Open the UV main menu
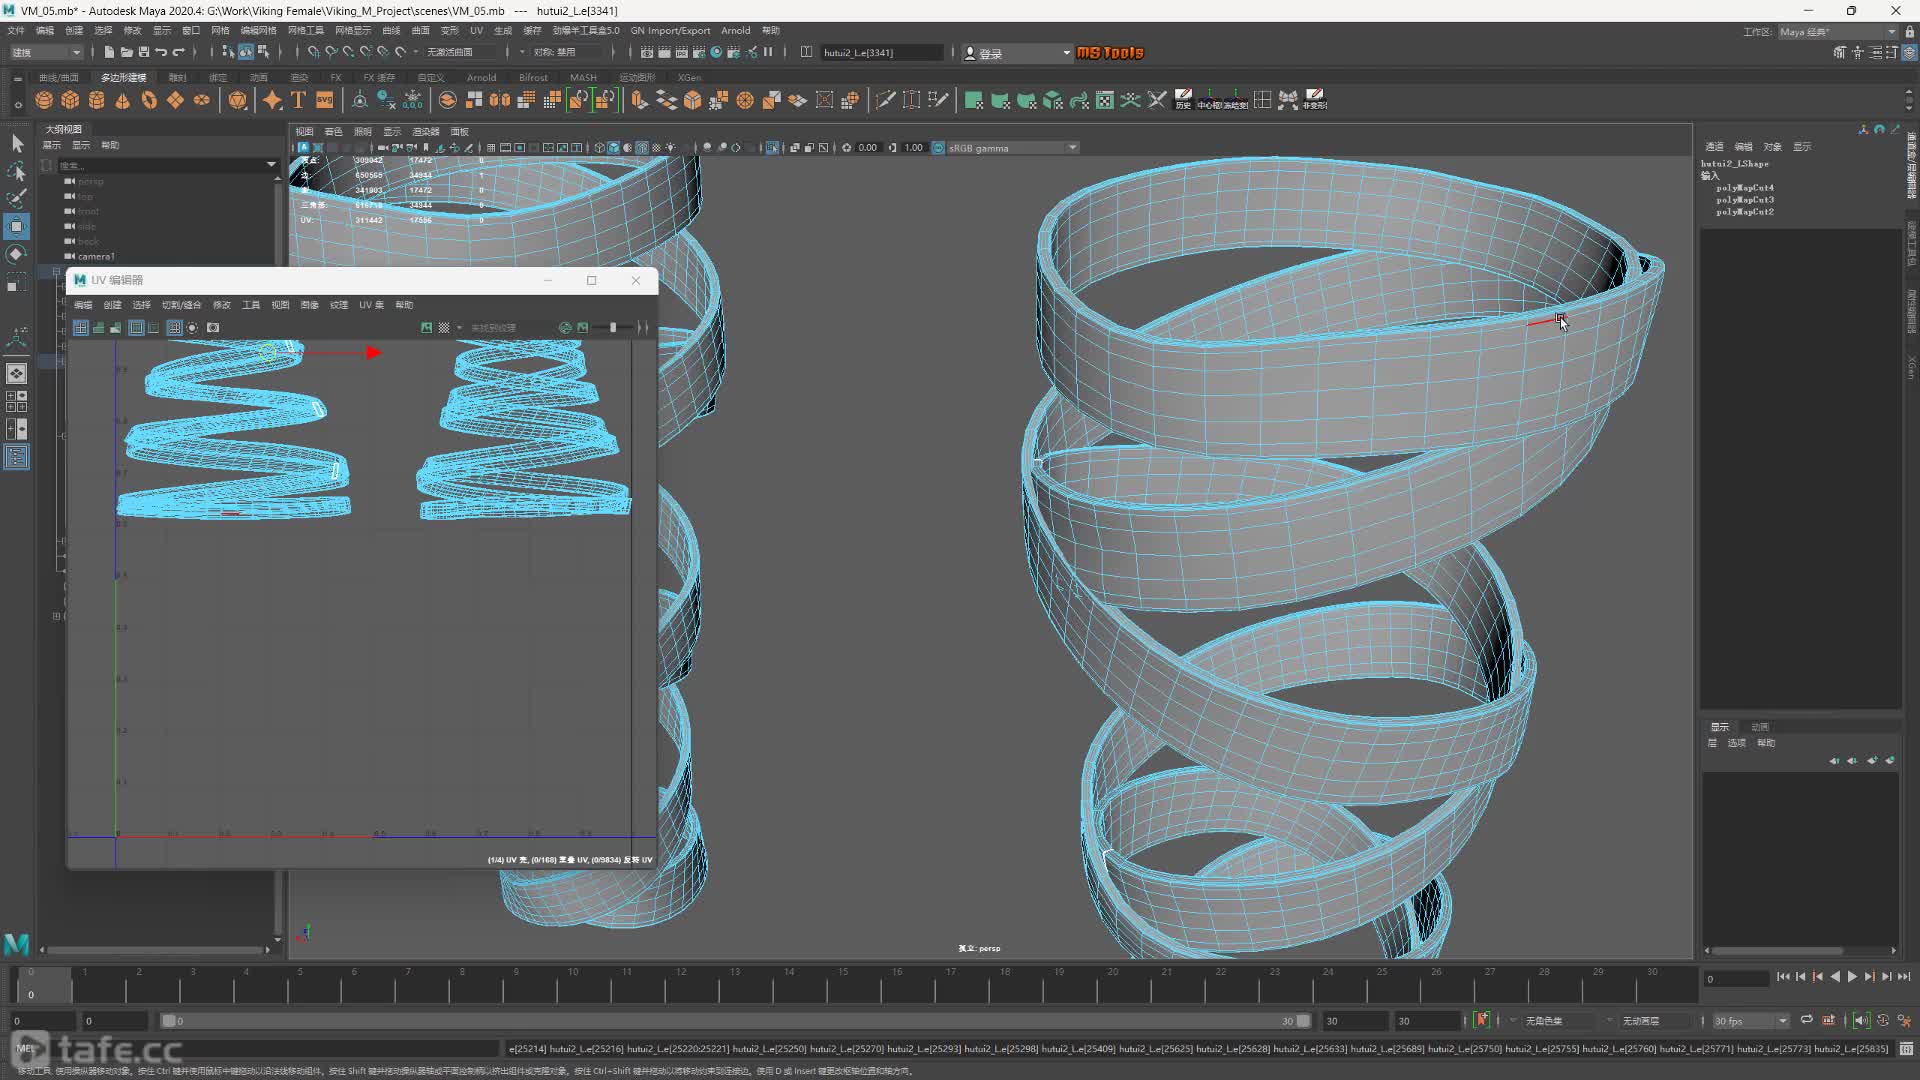 pos(476,31)
